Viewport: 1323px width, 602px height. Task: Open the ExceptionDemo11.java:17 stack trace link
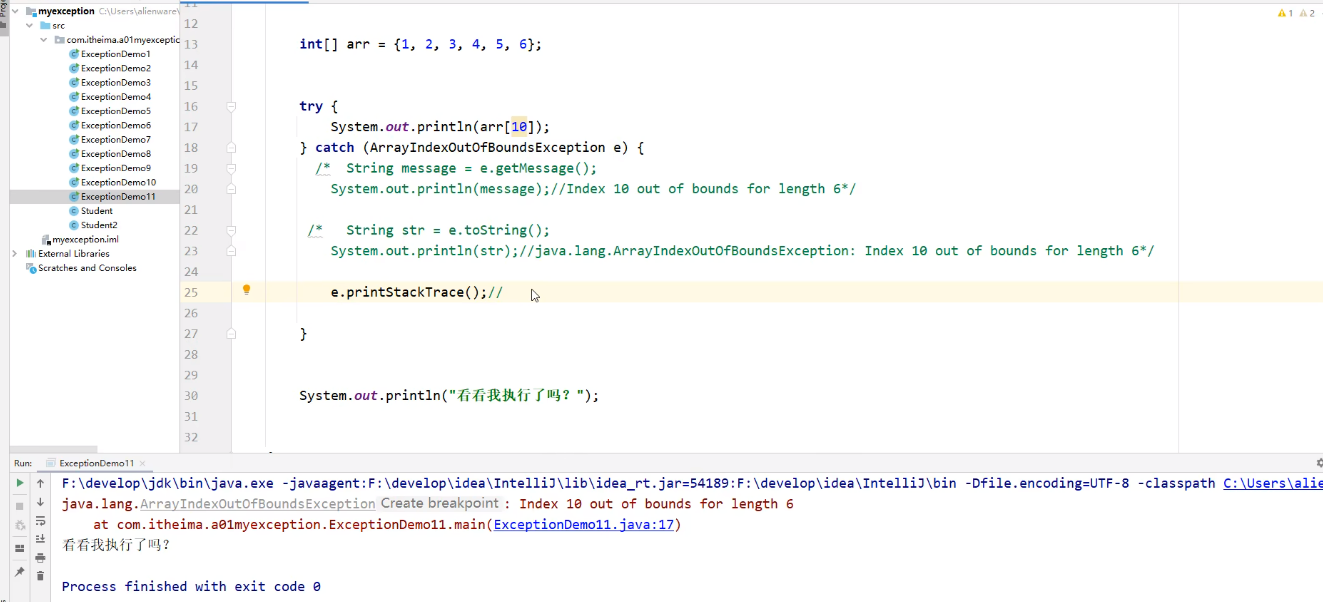pos(585,524)
